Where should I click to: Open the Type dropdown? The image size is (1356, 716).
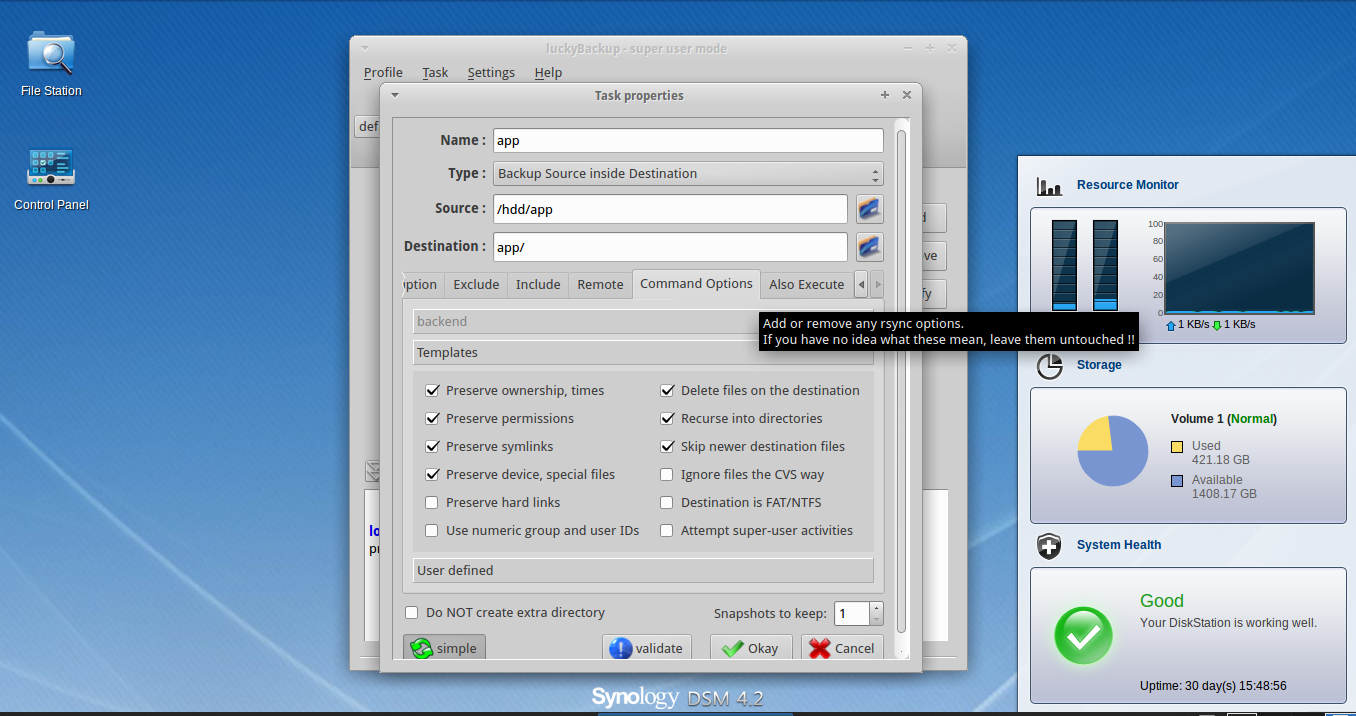pos(689,173)
